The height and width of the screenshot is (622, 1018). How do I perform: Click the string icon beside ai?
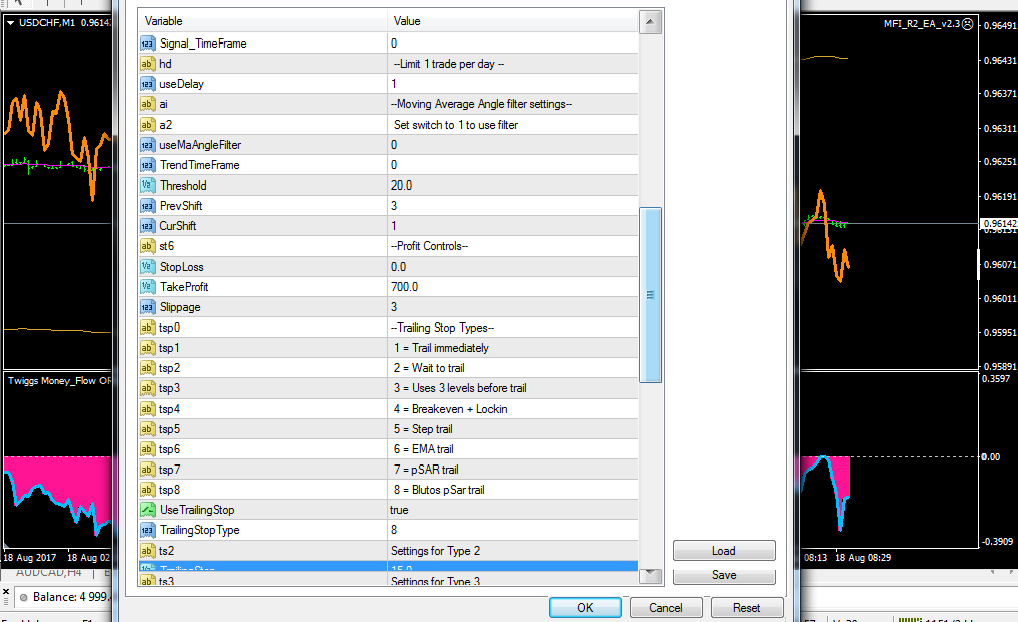[147, 104]
